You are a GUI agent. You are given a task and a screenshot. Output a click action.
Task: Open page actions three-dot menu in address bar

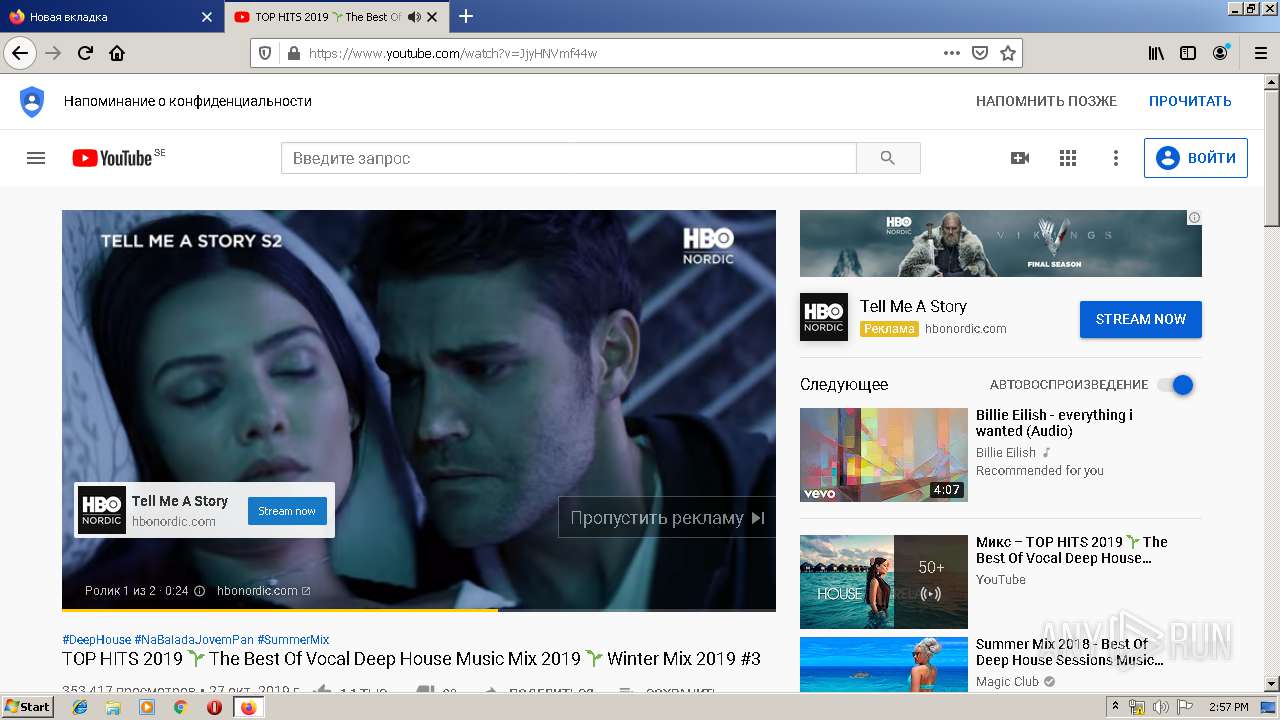[952, 53]
